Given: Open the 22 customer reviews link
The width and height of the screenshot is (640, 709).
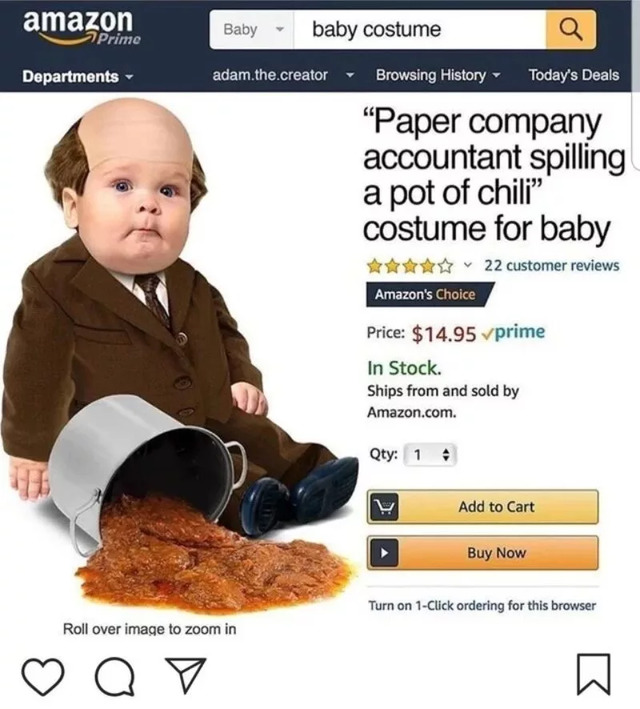Looking at the screenshot, I should [x=551, y=265].
